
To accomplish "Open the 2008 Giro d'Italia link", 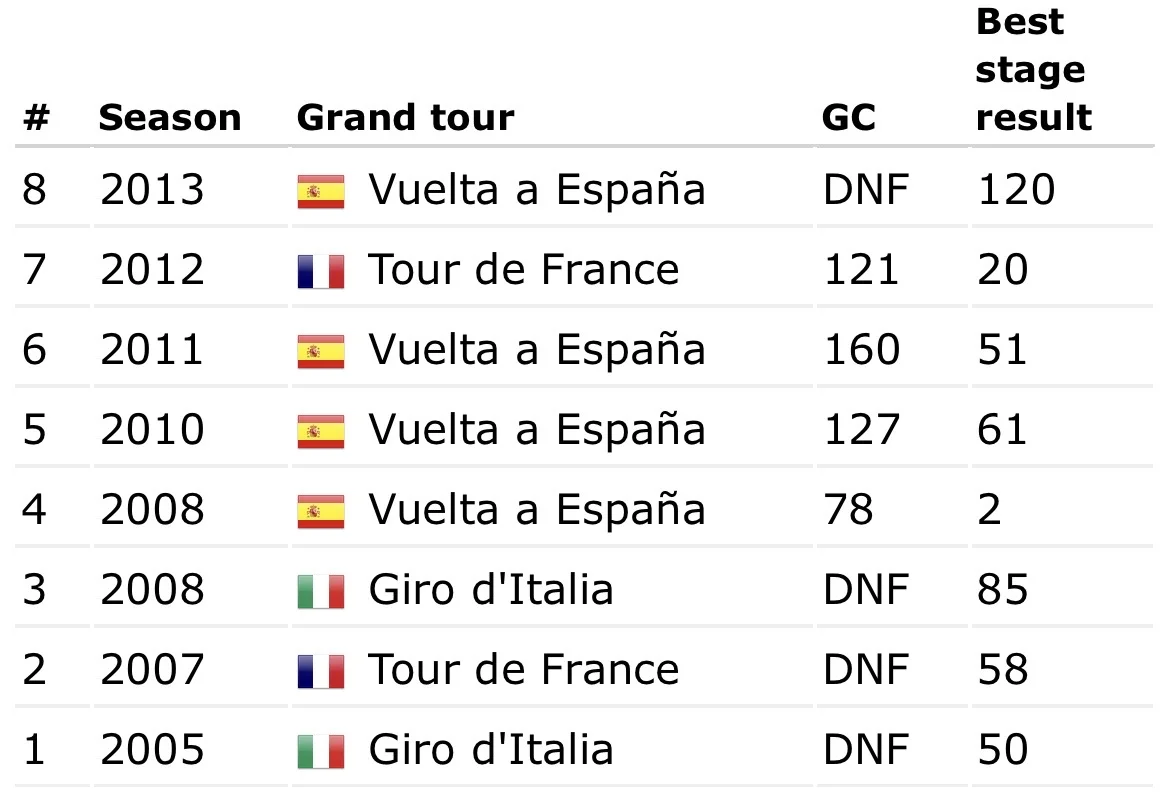I will click(x=491, y=589).
